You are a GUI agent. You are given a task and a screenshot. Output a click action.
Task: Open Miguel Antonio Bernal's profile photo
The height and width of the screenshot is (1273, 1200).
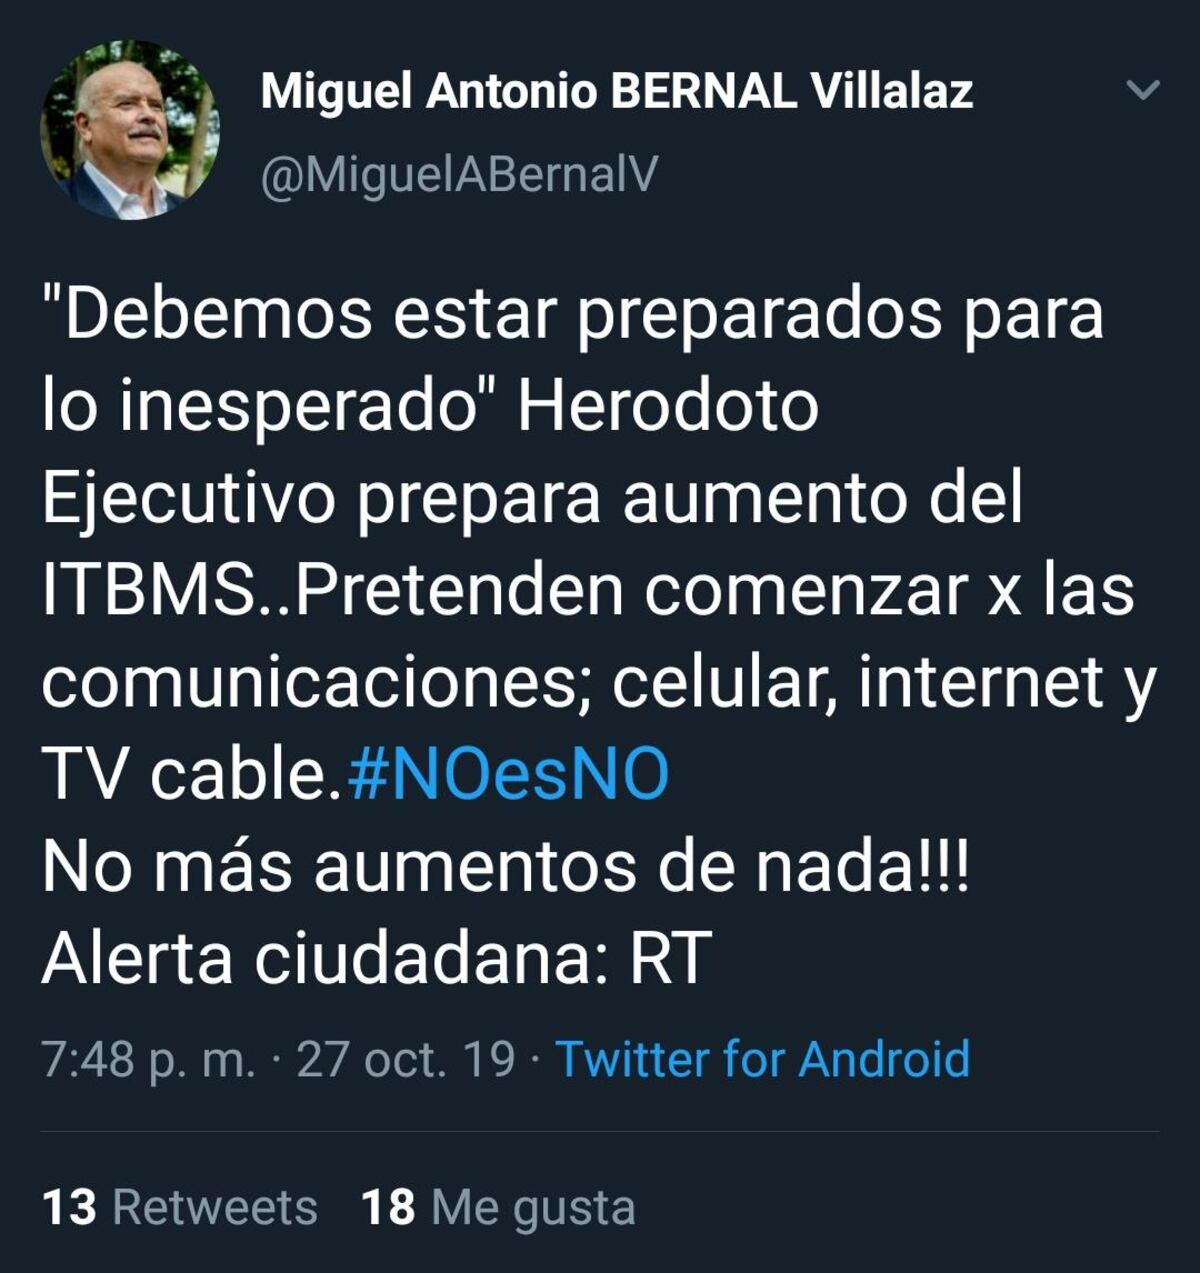coord(130,130)
